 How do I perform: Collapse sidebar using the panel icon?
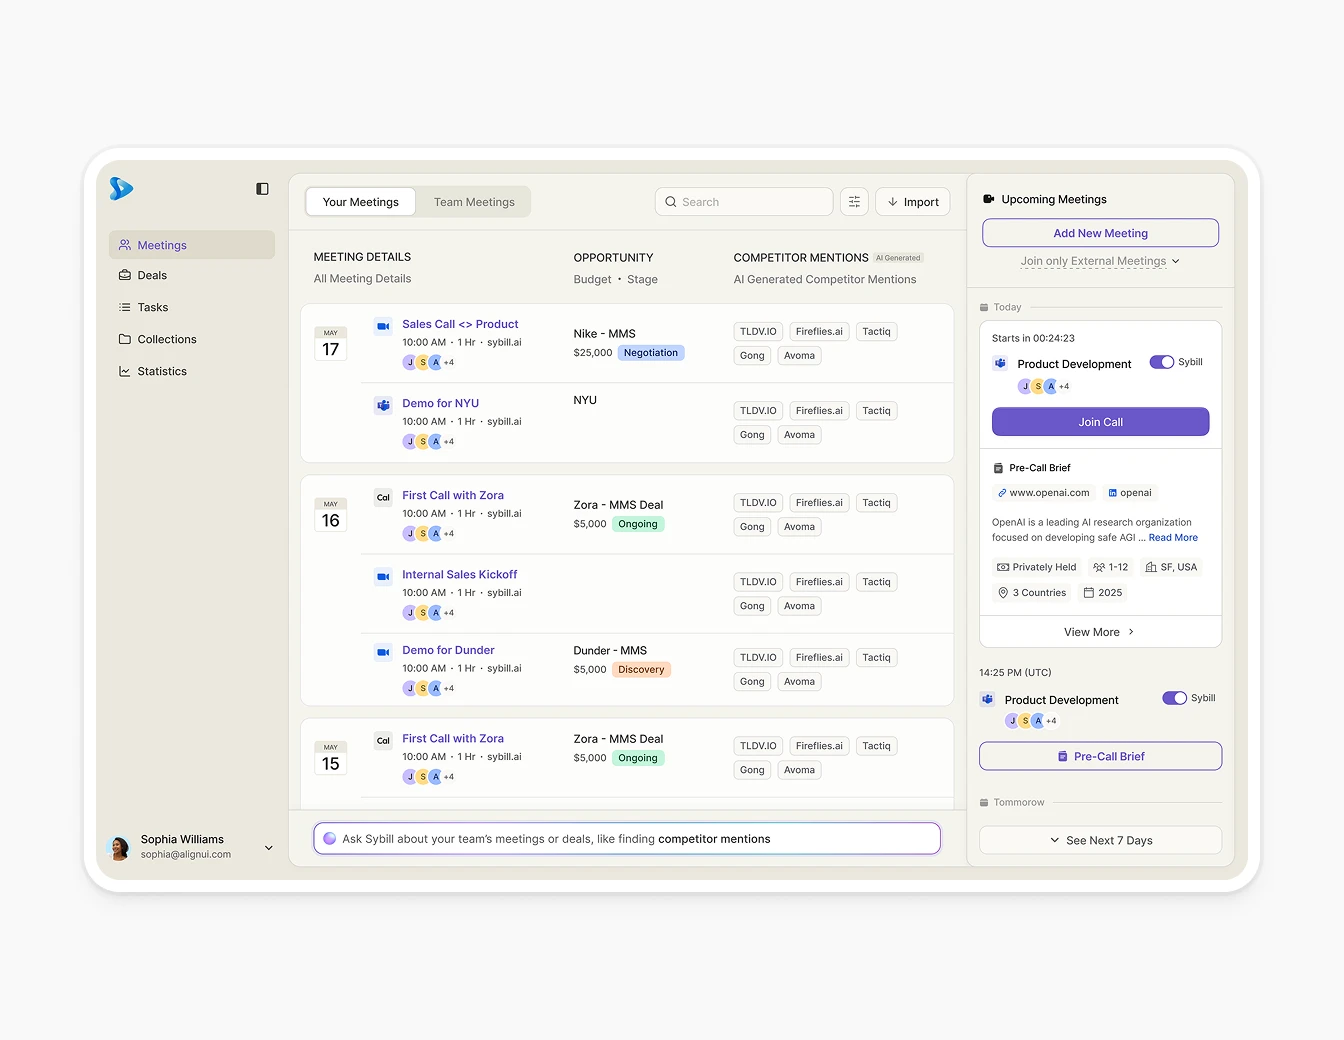pyautogui.click(x=262, y=189)
